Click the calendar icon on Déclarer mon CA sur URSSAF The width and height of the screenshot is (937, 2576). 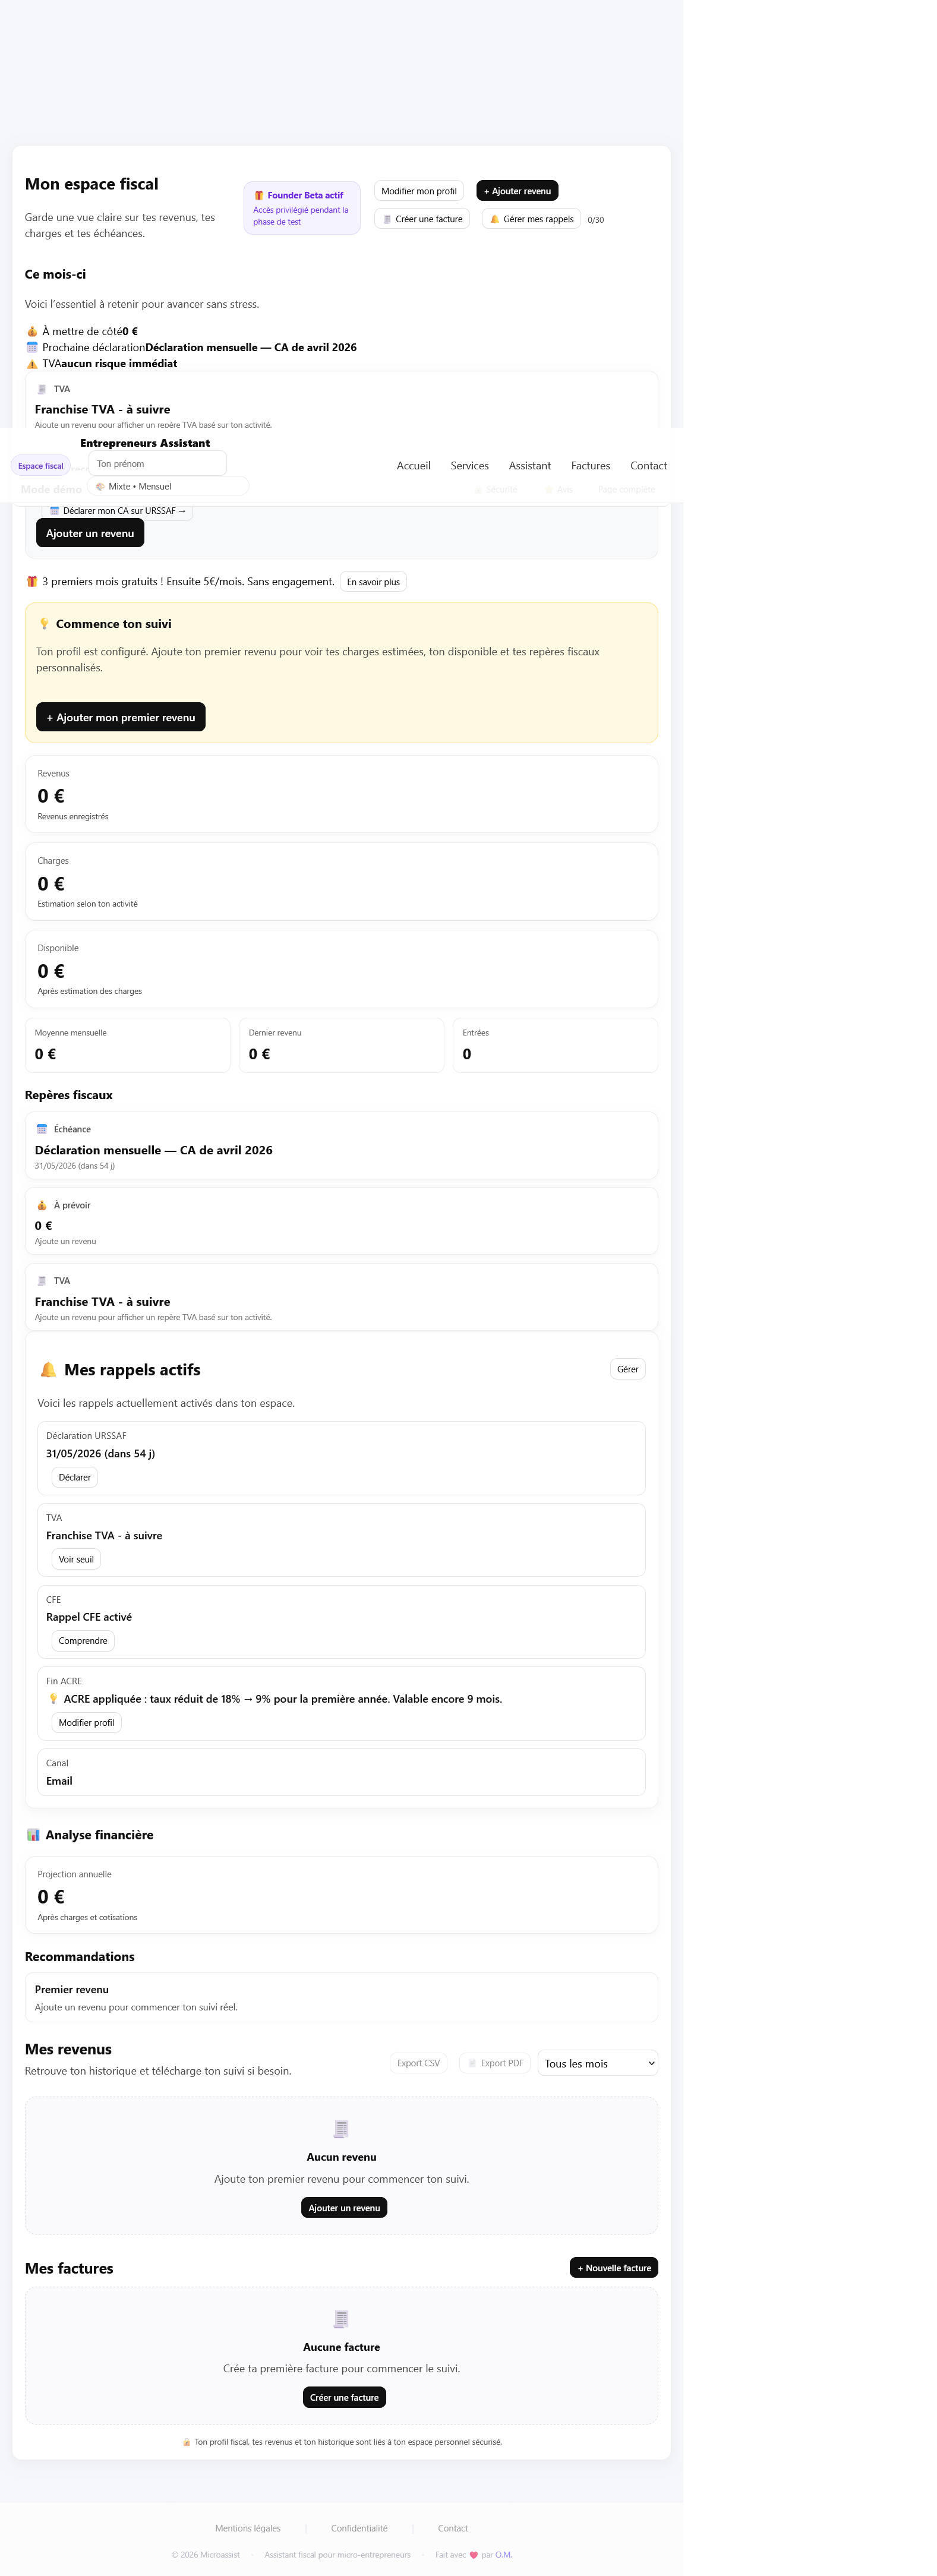pos(54,511)
